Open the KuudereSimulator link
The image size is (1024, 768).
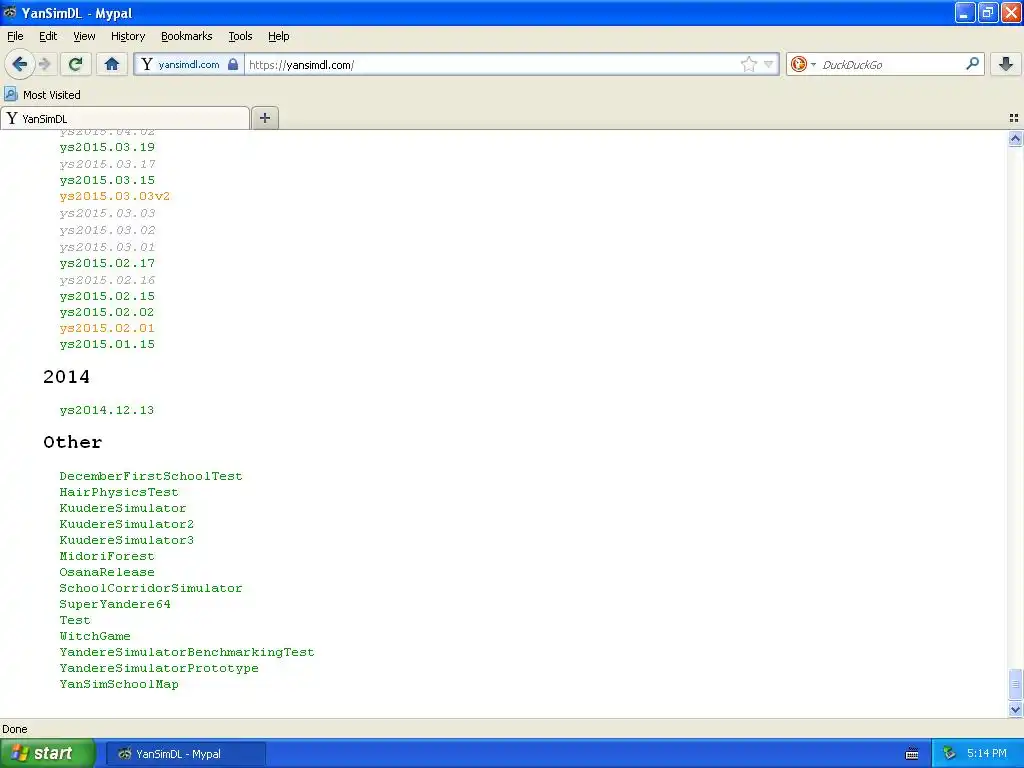pos(123,508)
